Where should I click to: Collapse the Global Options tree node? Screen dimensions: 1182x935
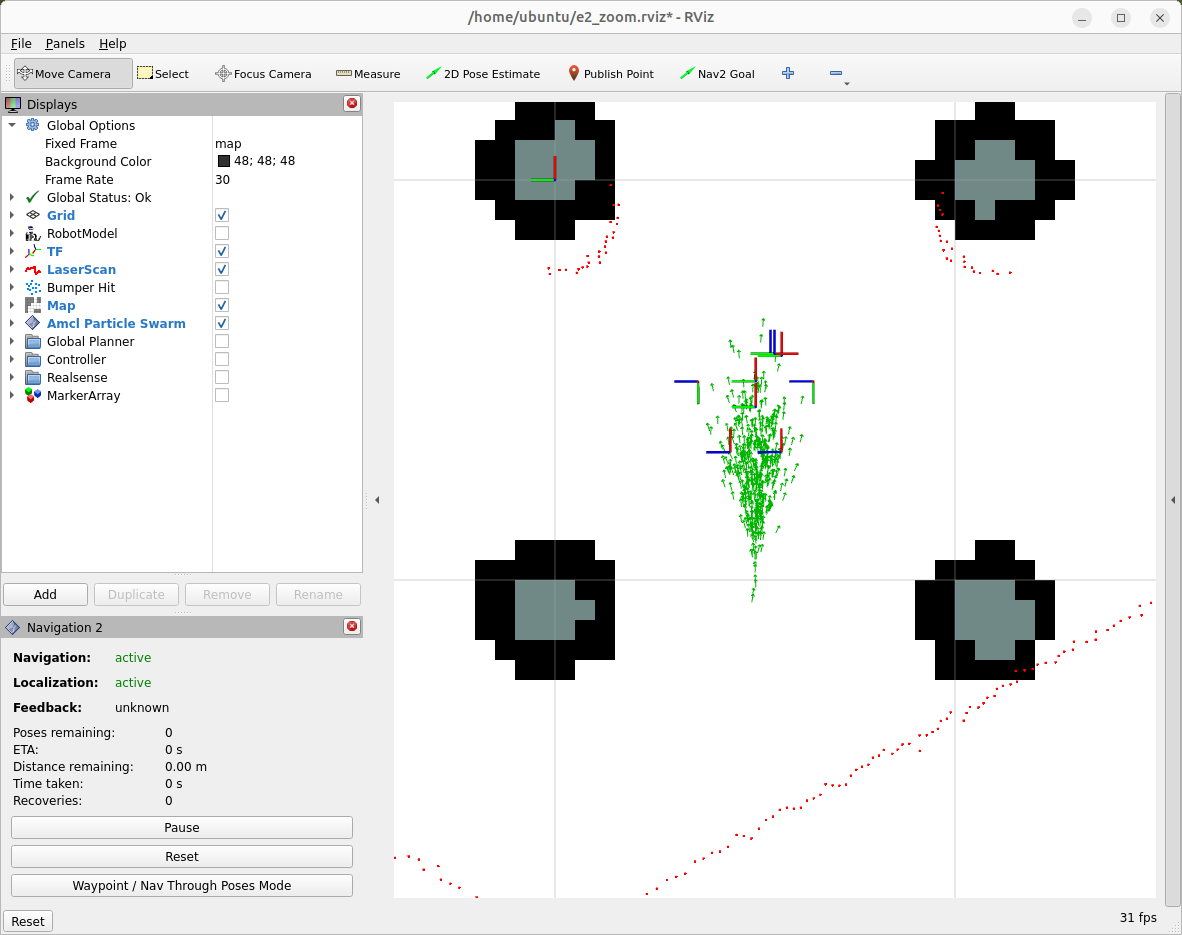point(12,125)
